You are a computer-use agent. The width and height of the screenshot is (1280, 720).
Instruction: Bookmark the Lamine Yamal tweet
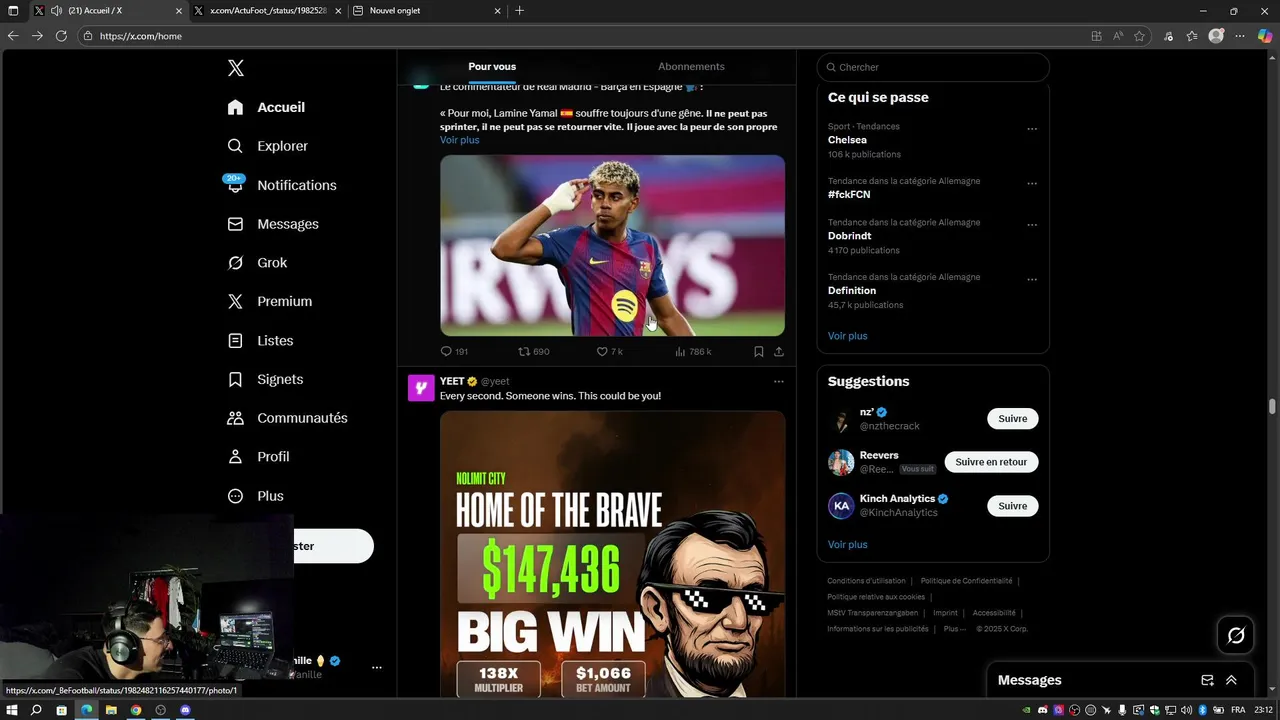(759, 352)
